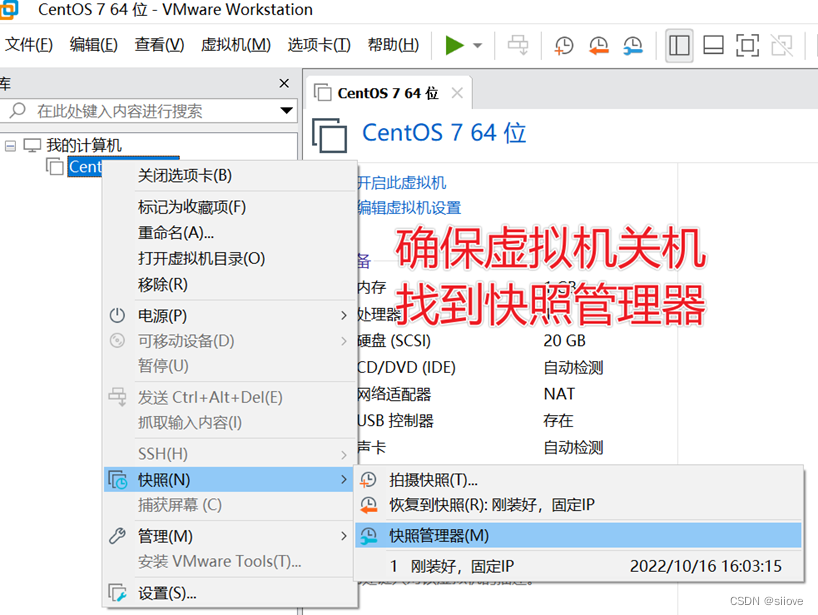The height and width of the screenshot is (615, 818).
Task: Open the 文件(F) menu
Action: coord(29,45)
